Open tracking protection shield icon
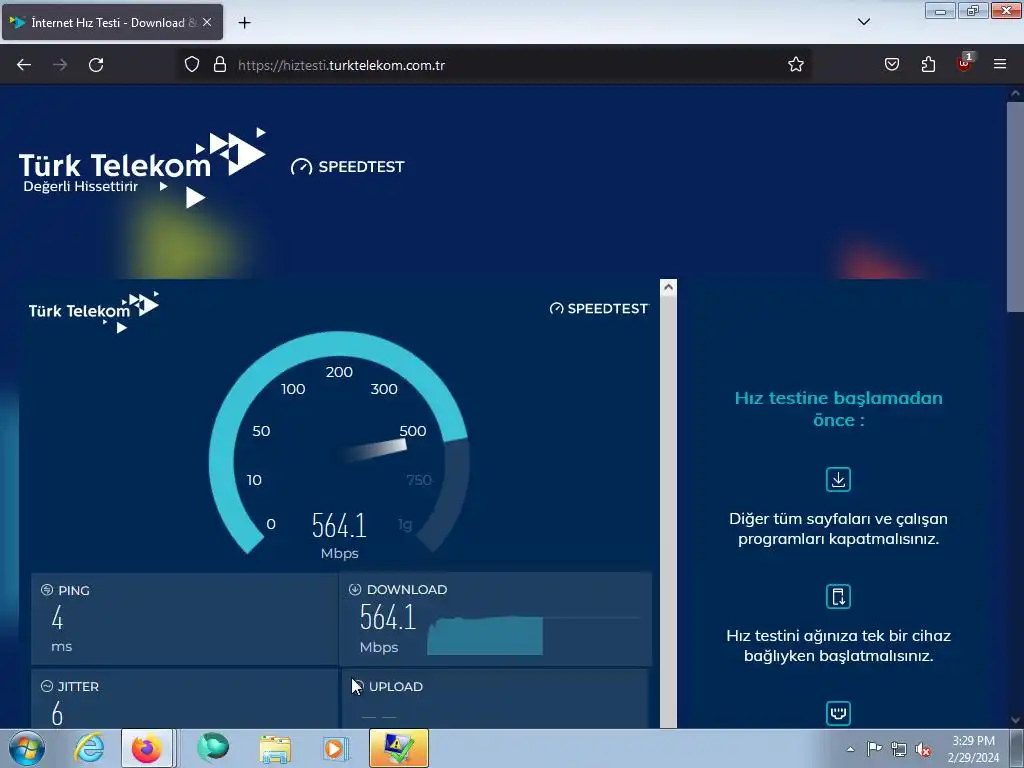Screen dimensions: 1024x768 [x=191, y=65]
